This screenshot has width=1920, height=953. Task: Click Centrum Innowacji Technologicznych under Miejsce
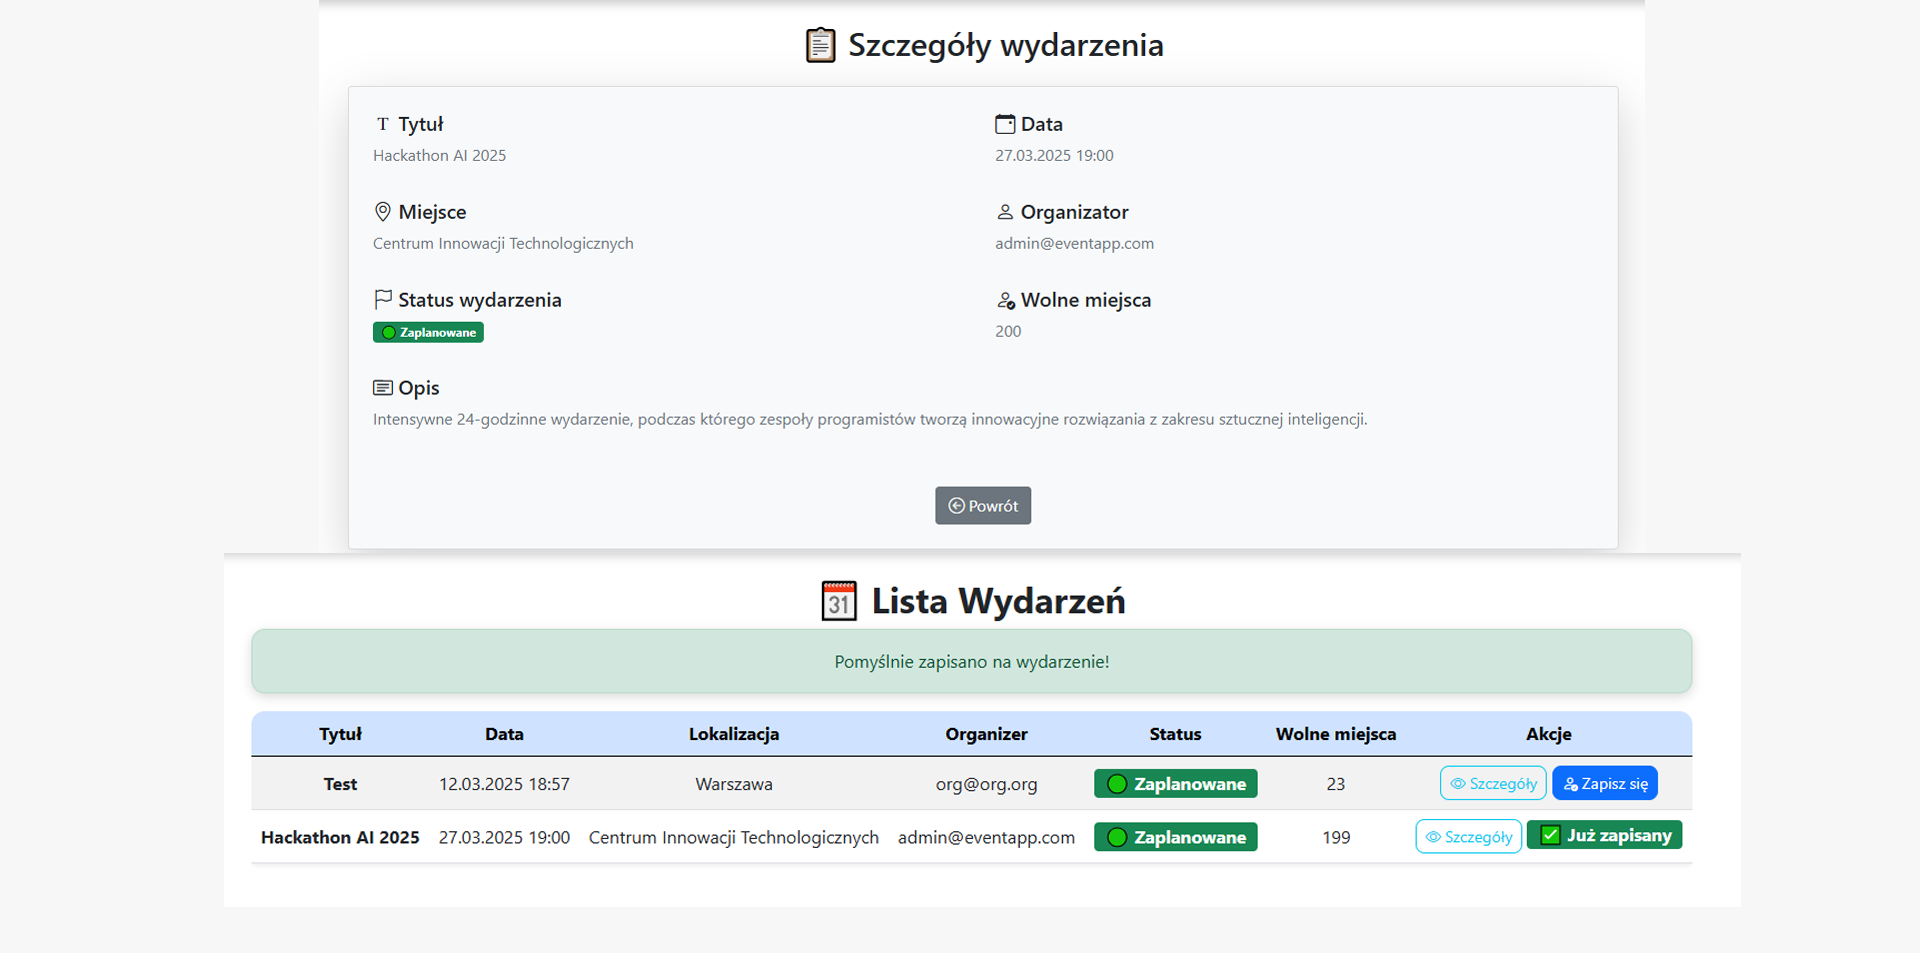point(503,243)
